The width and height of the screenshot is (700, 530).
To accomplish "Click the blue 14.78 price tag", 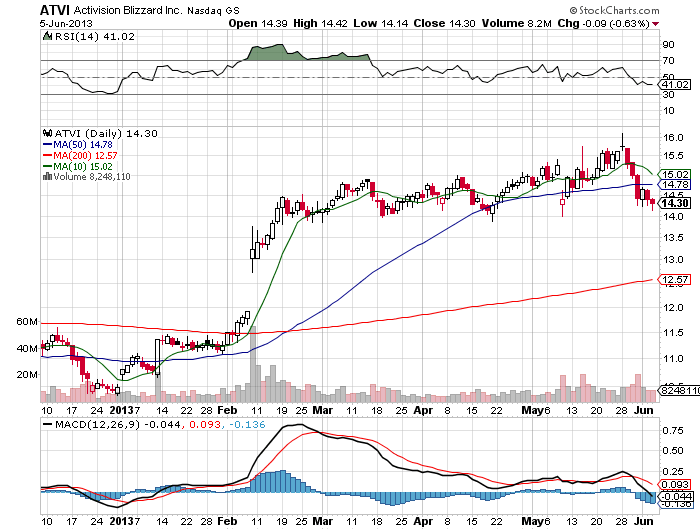I will [x=675, y=184].
